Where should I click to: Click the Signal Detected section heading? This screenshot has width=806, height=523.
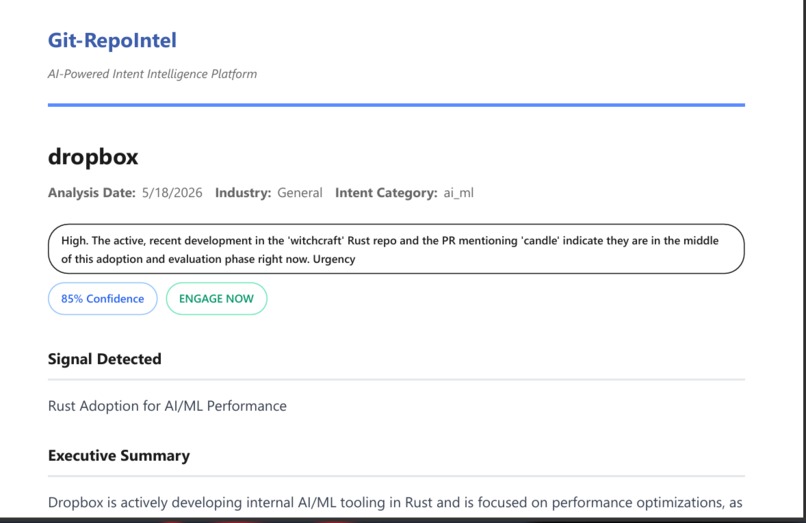104,359
